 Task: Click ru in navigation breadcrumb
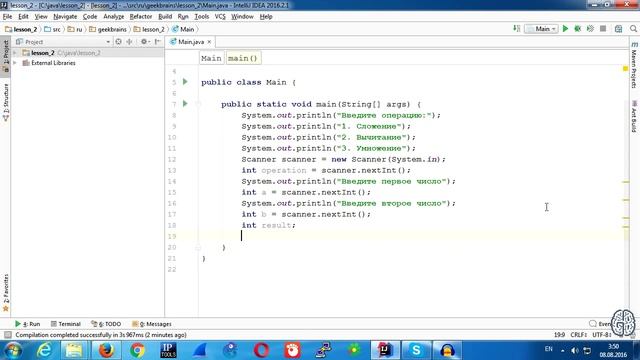click(75, 29)
